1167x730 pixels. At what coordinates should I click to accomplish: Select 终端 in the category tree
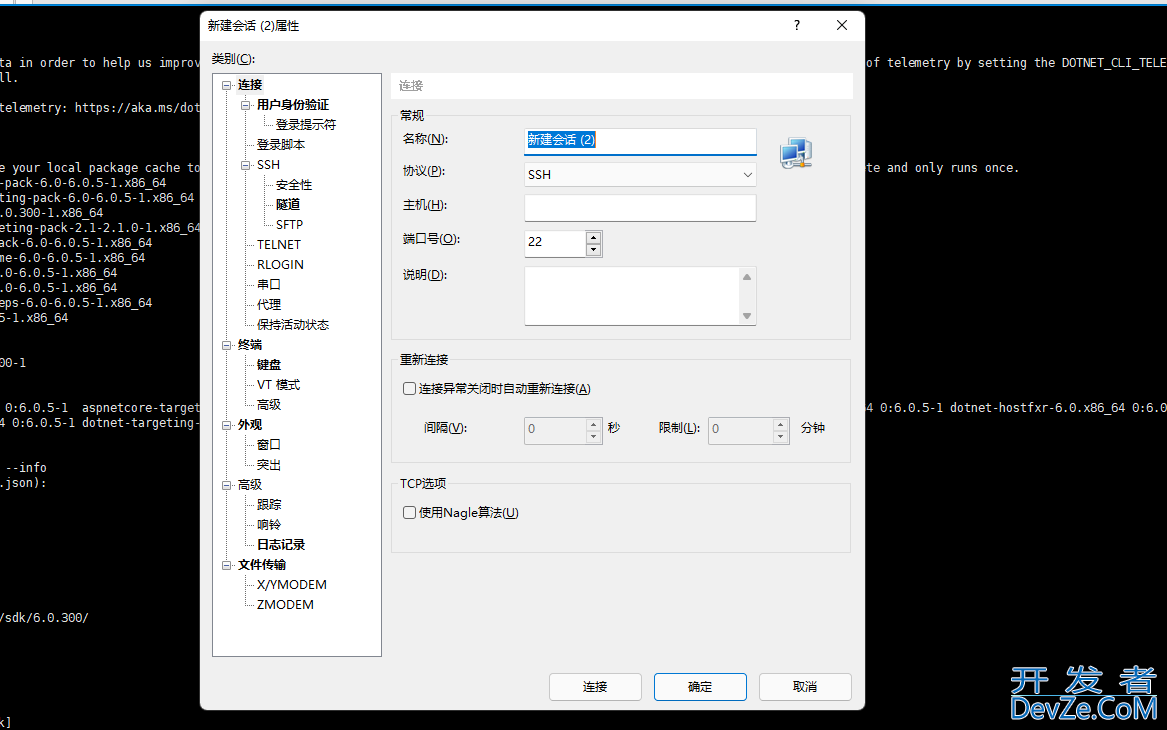tap(250, 345)
